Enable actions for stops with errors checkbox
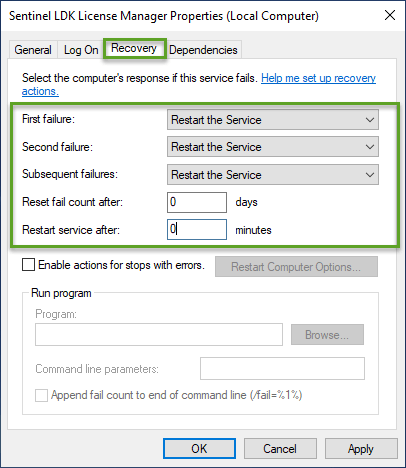This screenshot has width=406, height=468. [29, 265]
